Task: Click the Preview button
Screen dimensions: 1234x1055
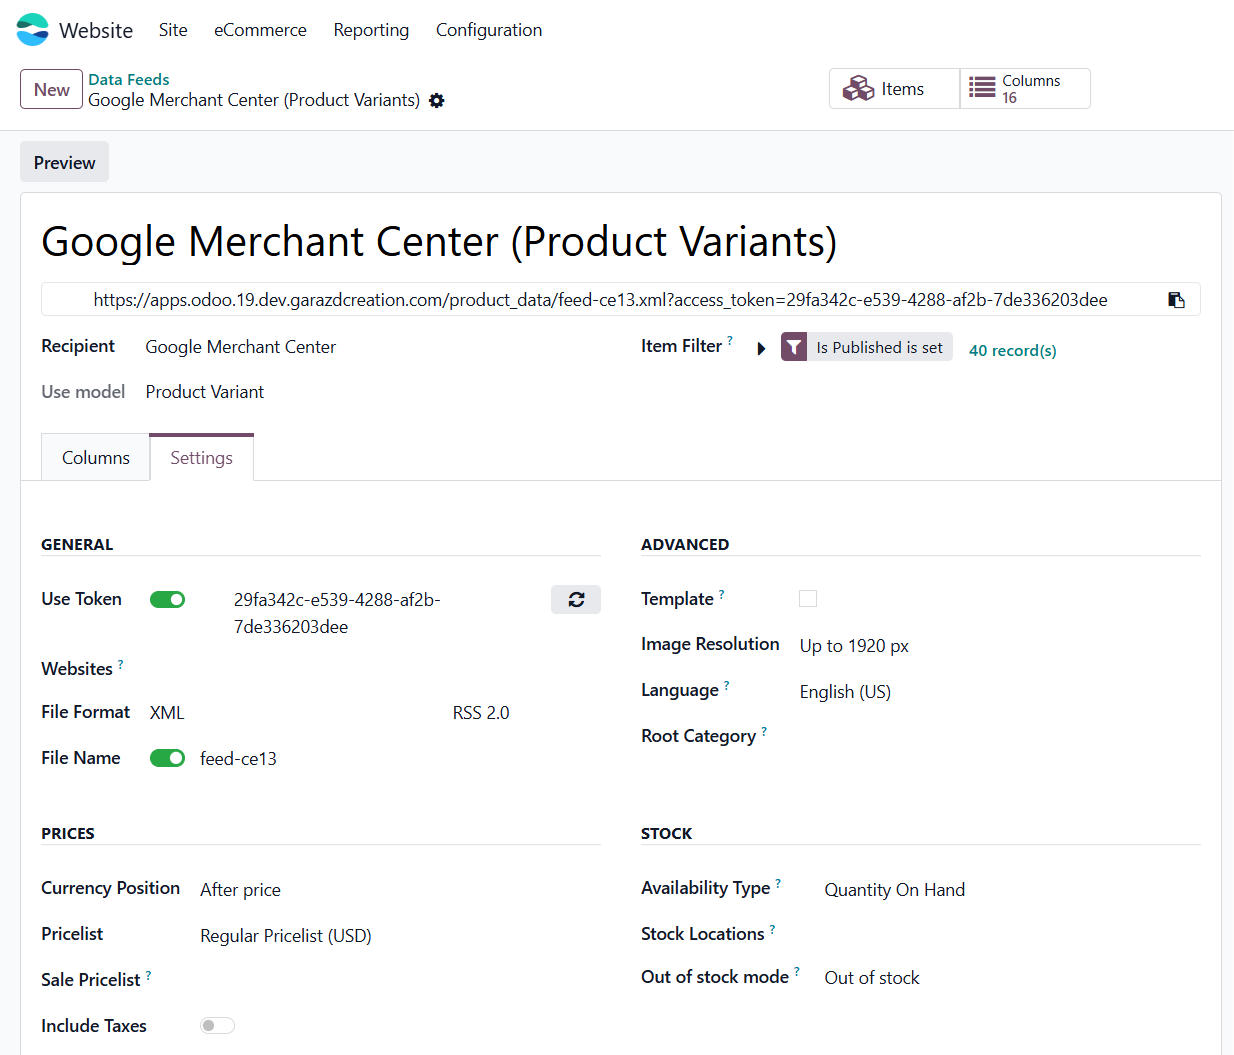Action: point(65,163)
